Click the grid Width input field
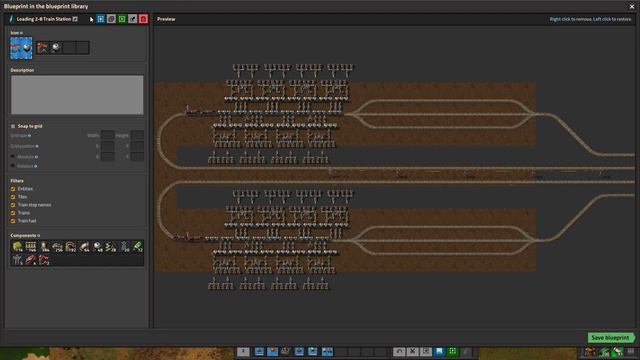The image size is (640, 360). (x=107, y=136)
